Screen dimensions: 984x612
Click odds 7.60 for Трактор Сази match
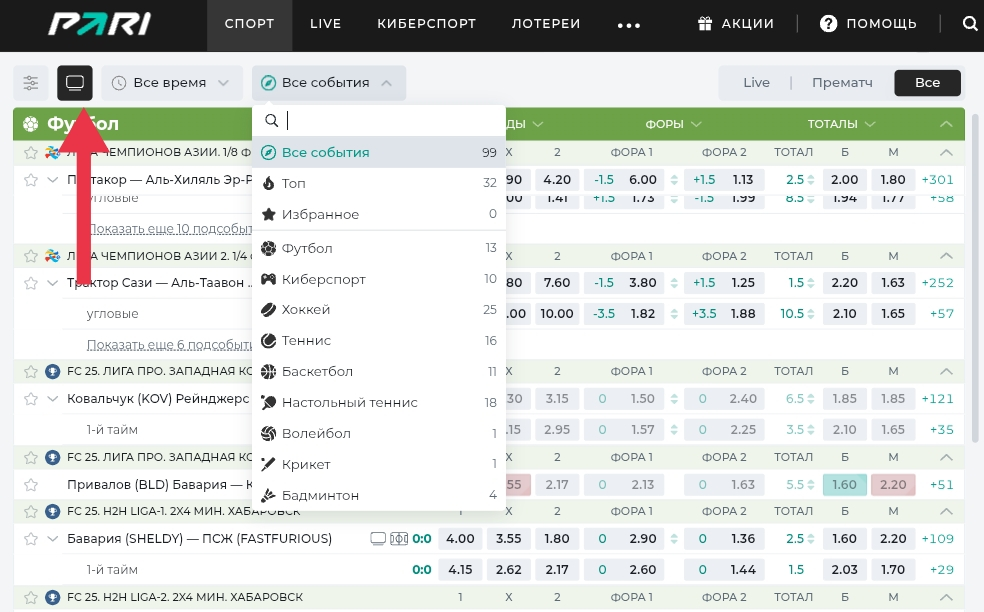coord(556,283)
